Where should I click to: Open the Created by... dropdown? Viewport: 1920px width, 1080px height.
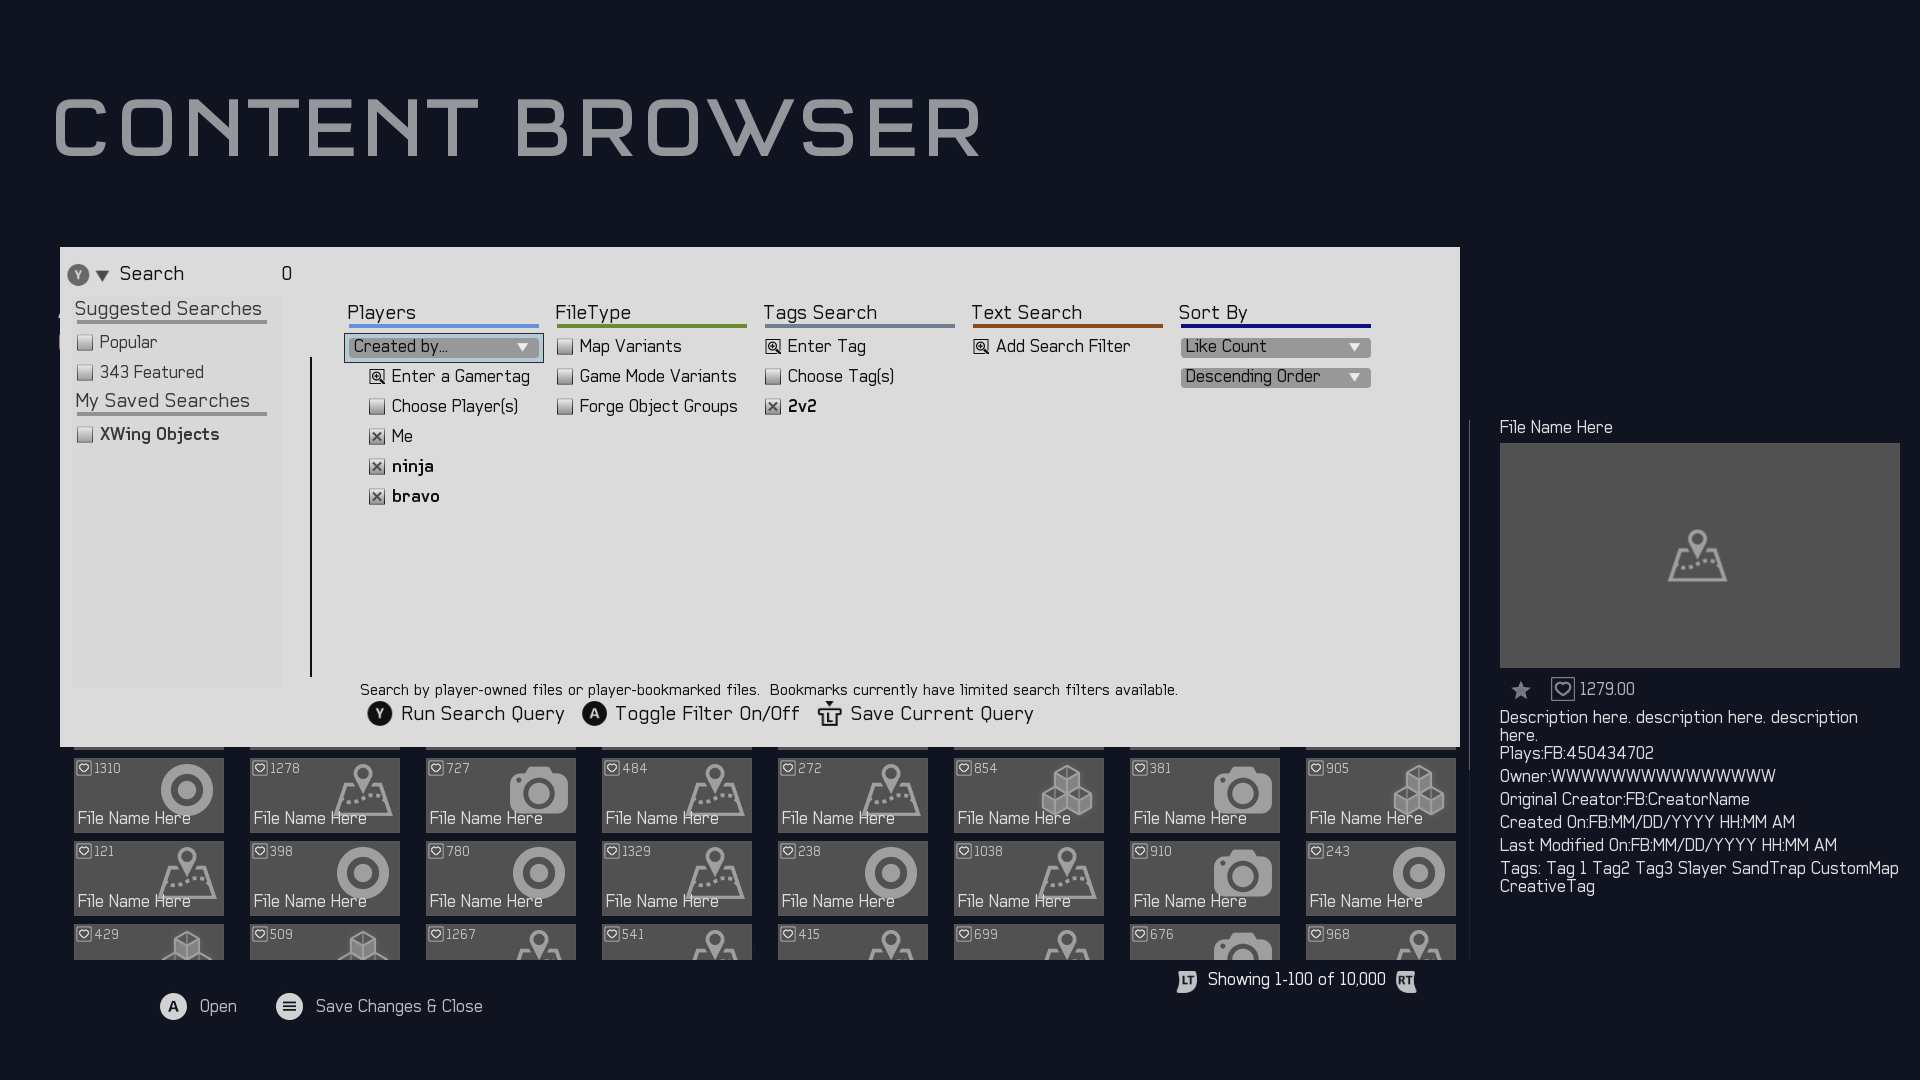coord(444,347)
